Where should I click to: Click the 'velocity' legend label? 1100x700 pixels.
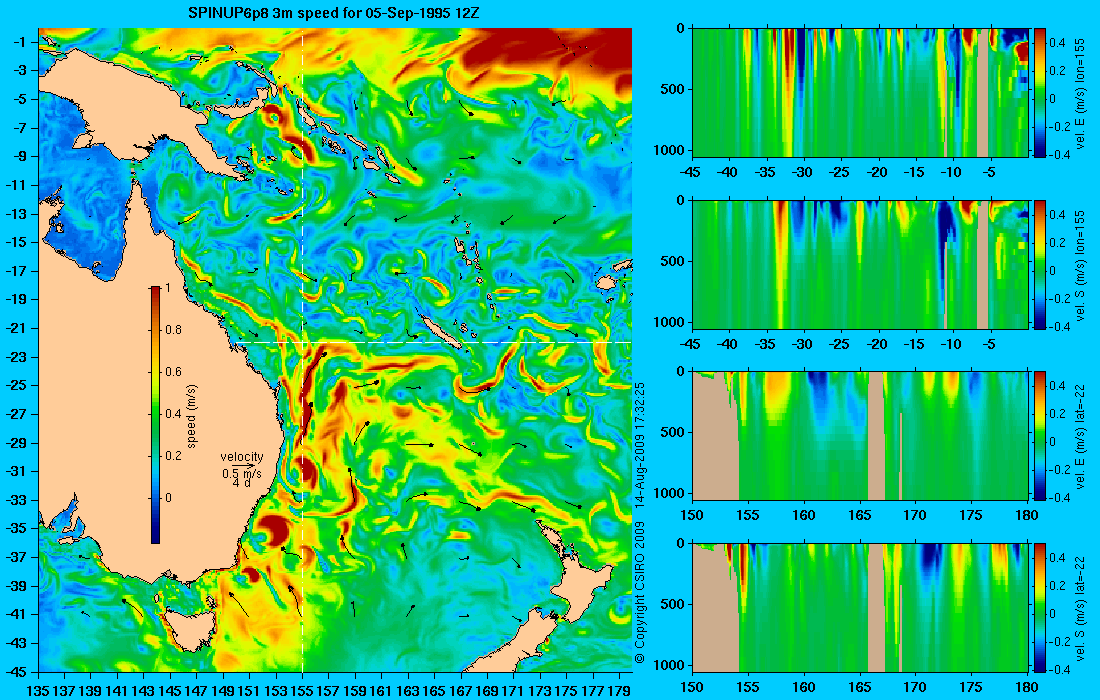pos(241,457)
